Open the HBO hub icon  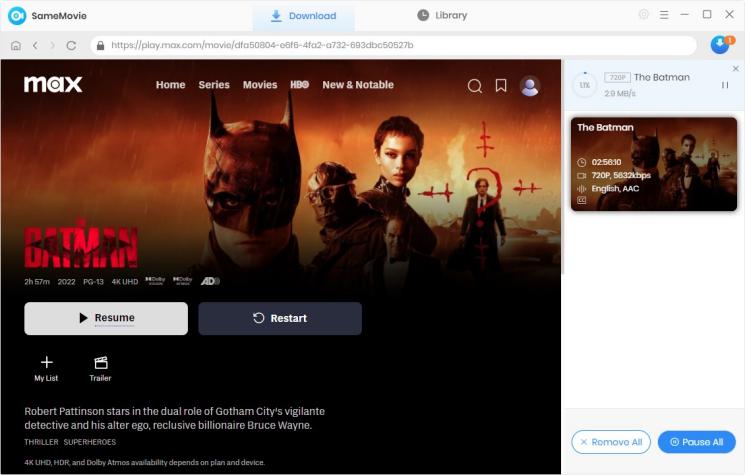(x=299, y=85)
